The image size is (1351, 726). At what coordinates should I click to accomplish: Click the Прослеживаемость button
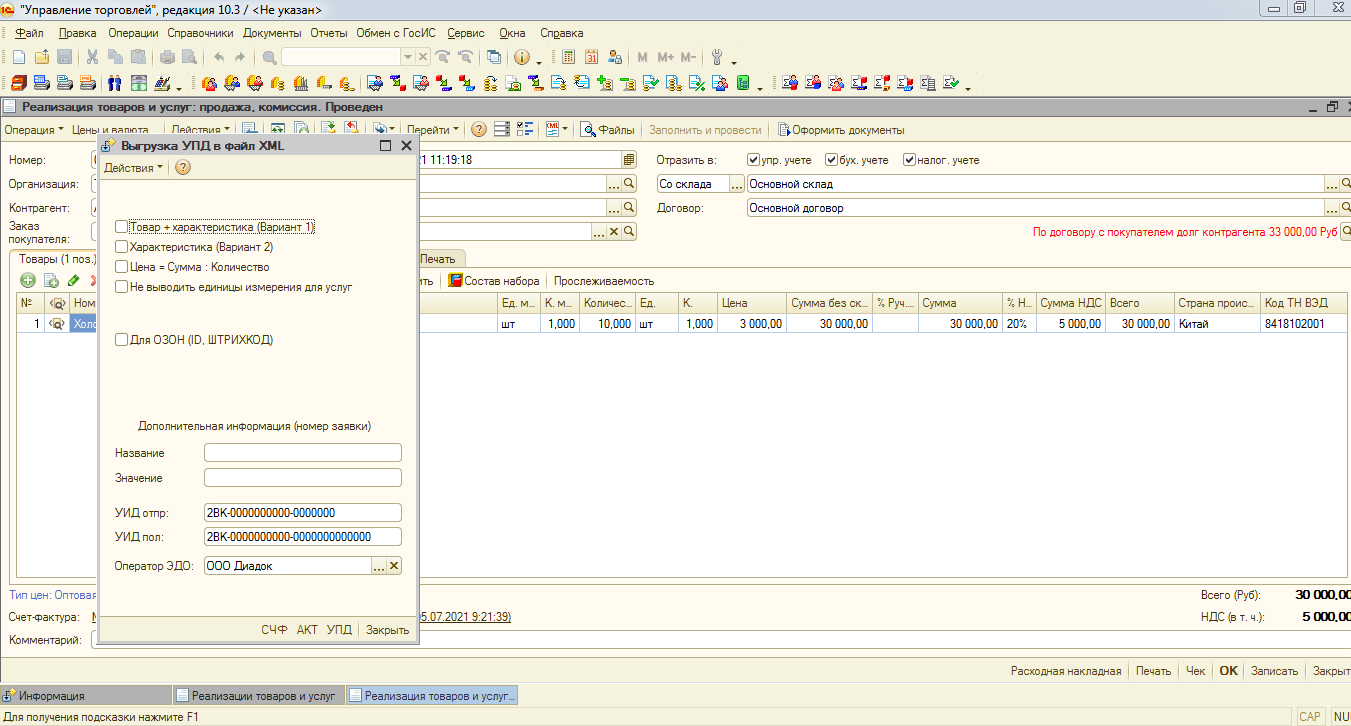[x=604, y=281]
